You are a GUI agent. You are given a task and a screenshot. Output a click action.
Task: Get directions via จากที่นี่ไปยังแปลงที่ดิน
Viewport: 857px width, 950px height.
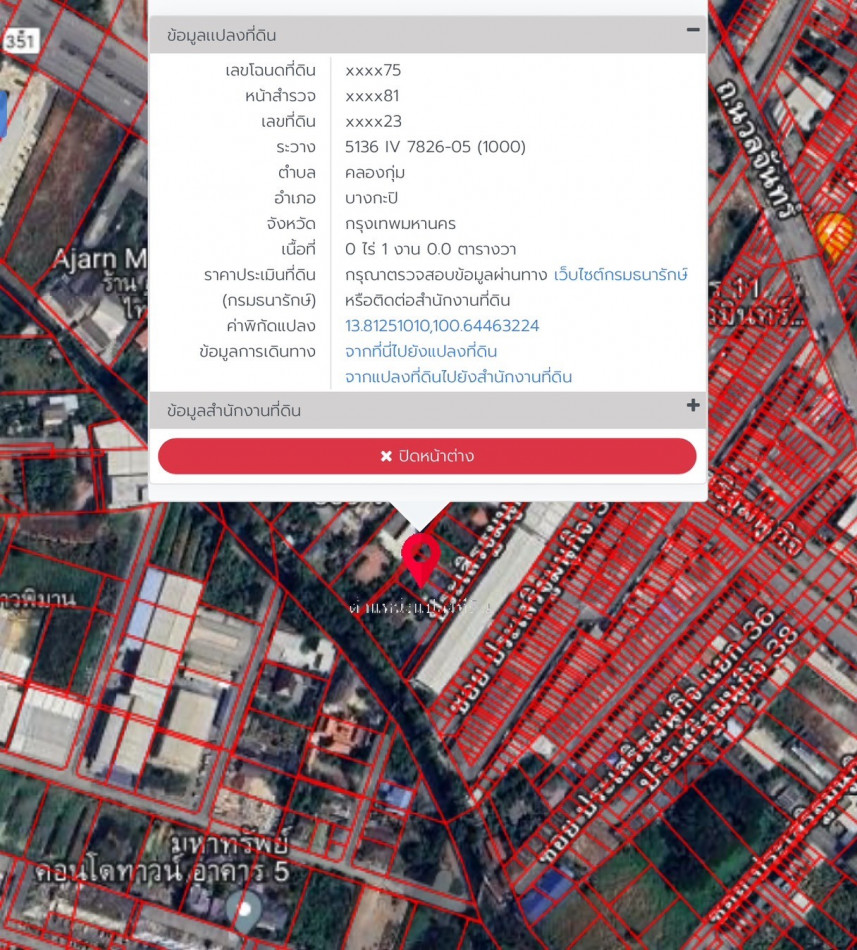pyautogui.click(x=421, y=352)
